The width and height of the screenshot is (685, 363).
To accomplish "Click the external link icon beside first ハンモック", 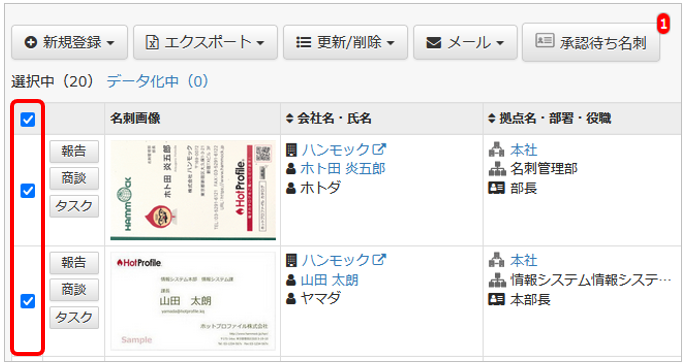I will click(x=379, y=149).
